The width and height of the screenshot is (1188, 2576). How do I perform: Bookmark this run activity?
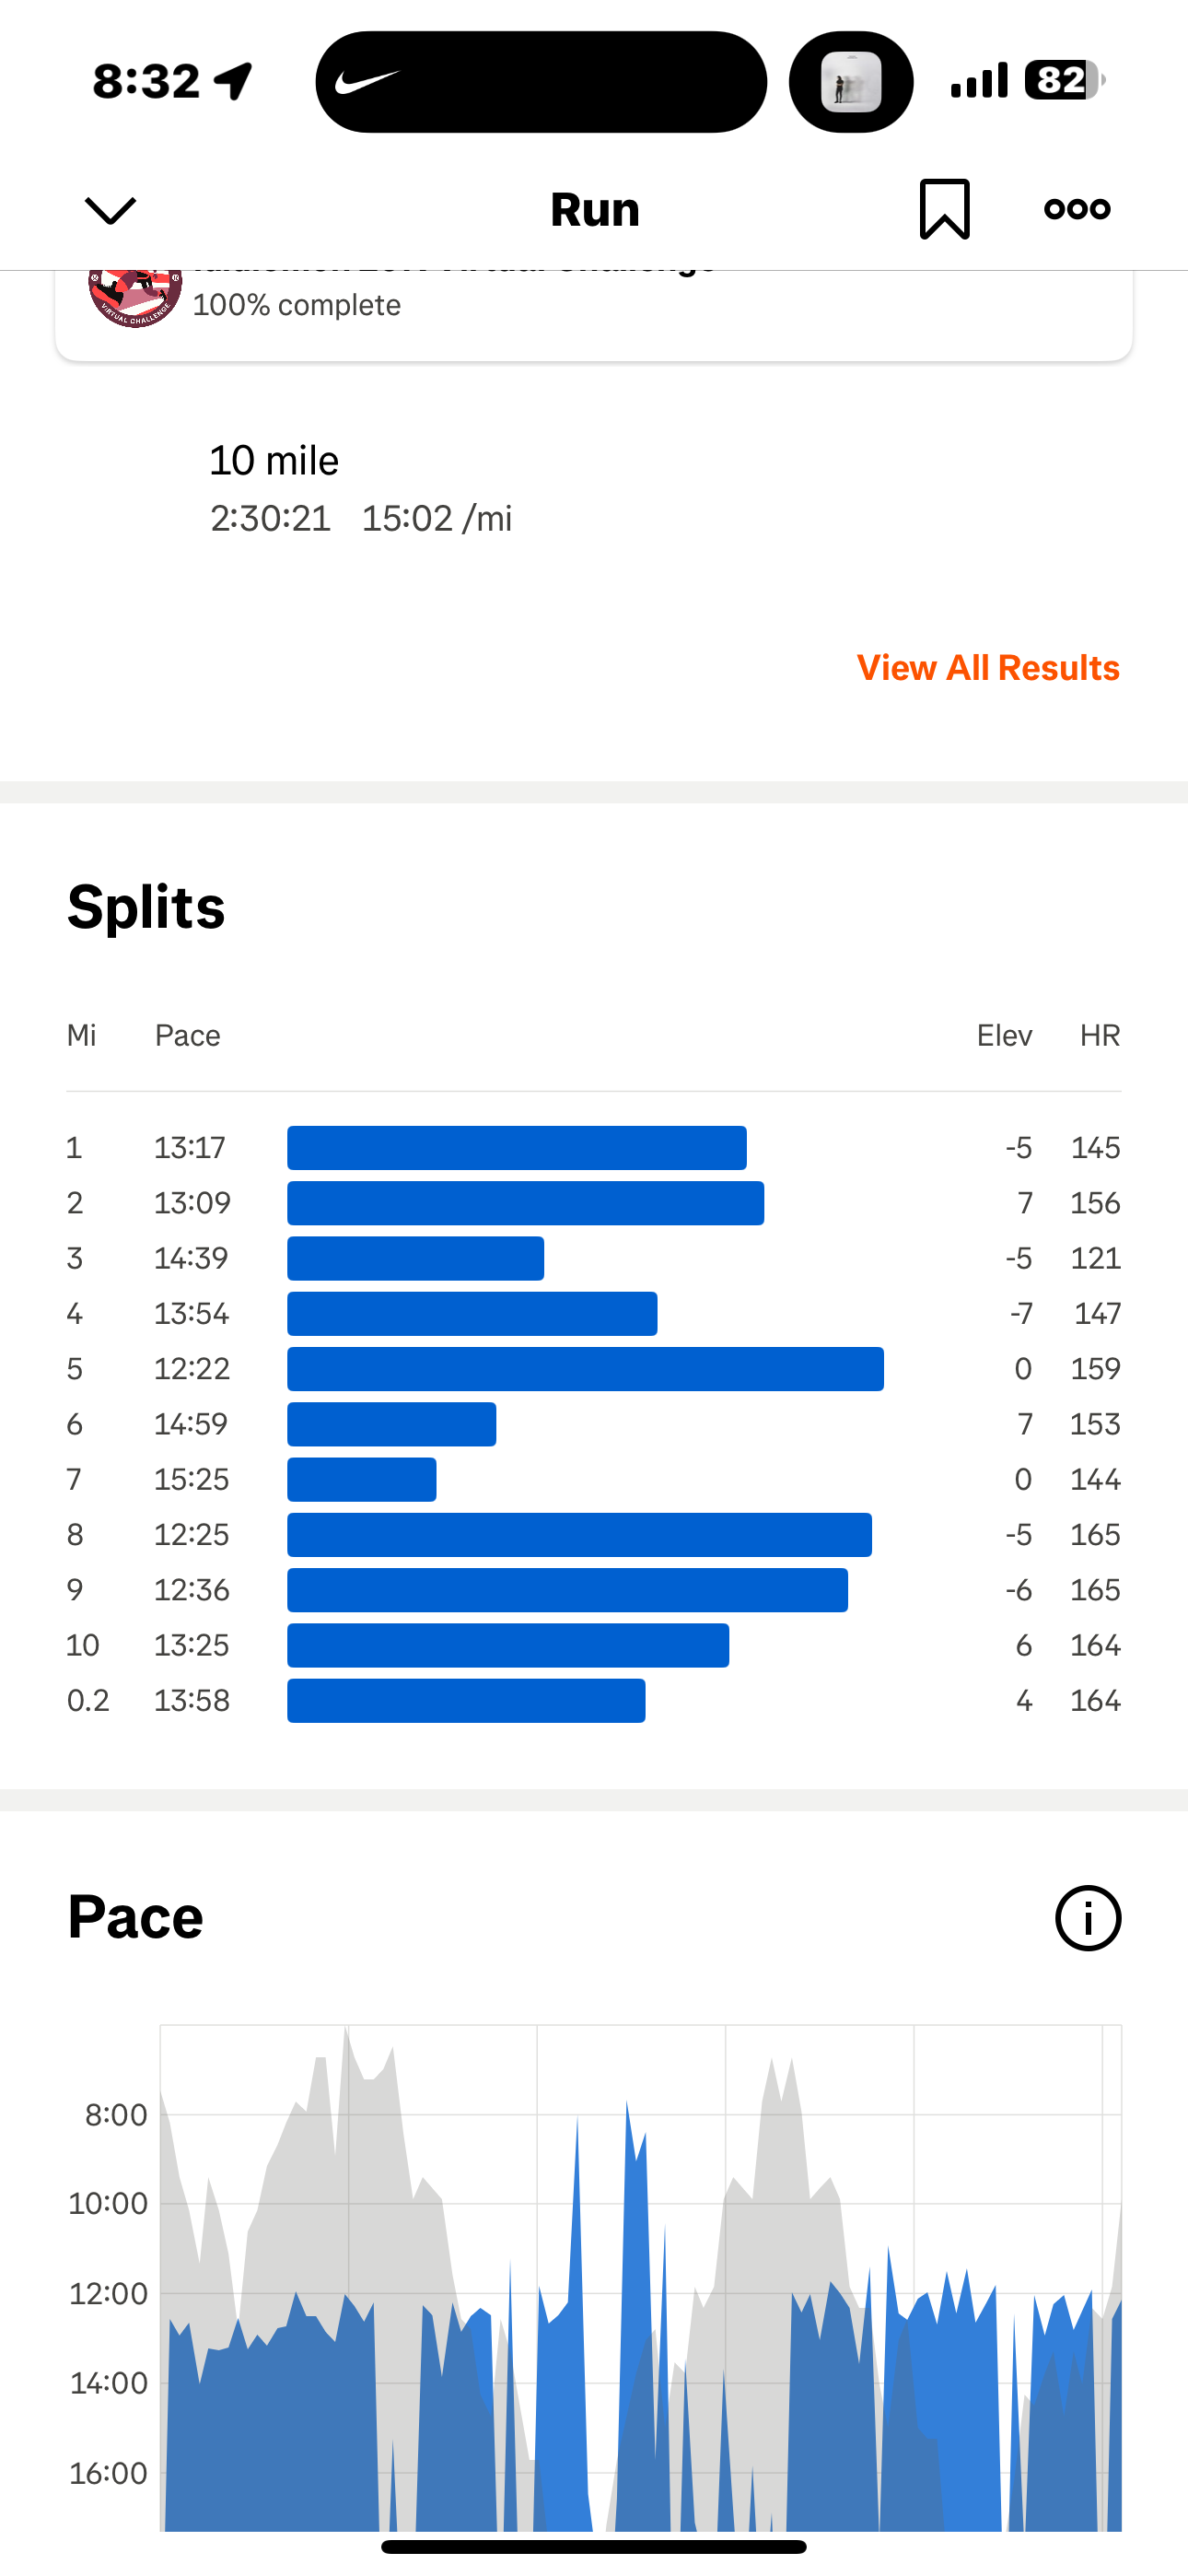944,209
